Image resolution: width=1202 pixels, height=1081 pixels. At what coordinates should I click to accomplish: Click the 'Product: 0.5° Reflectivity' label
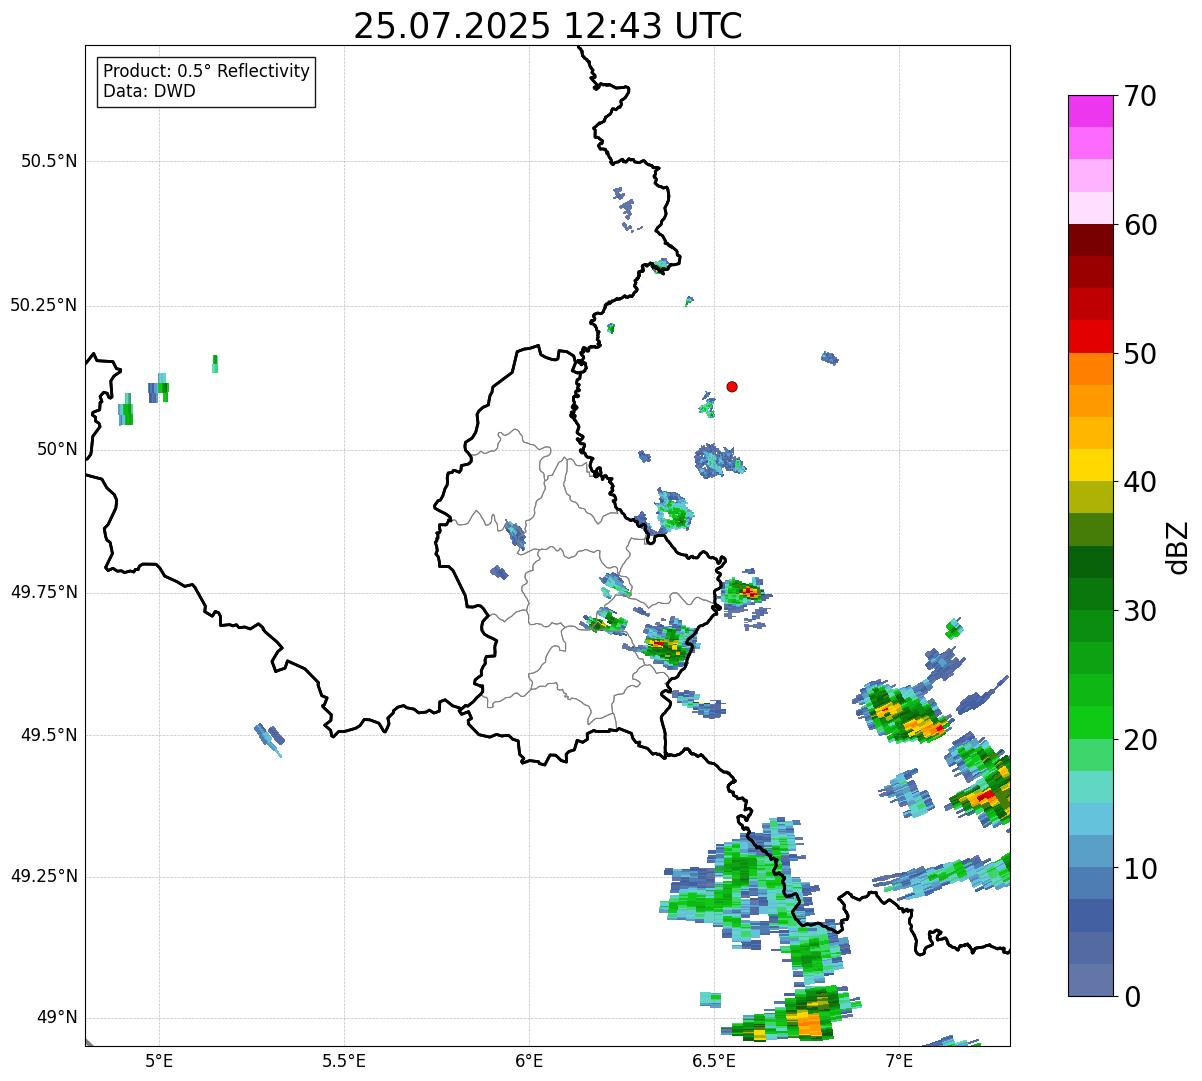[x=207, y=72]
